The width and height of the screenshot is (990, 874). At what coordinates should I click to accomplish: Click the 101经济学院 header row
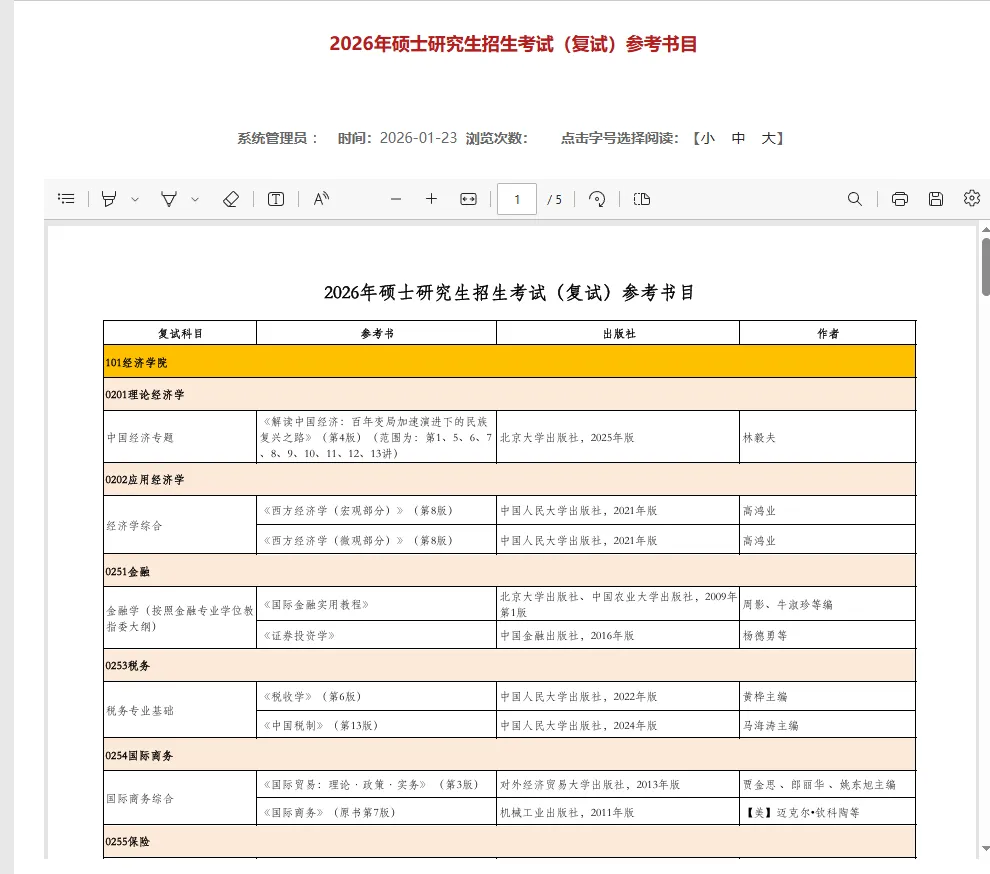tap(510, 362)
